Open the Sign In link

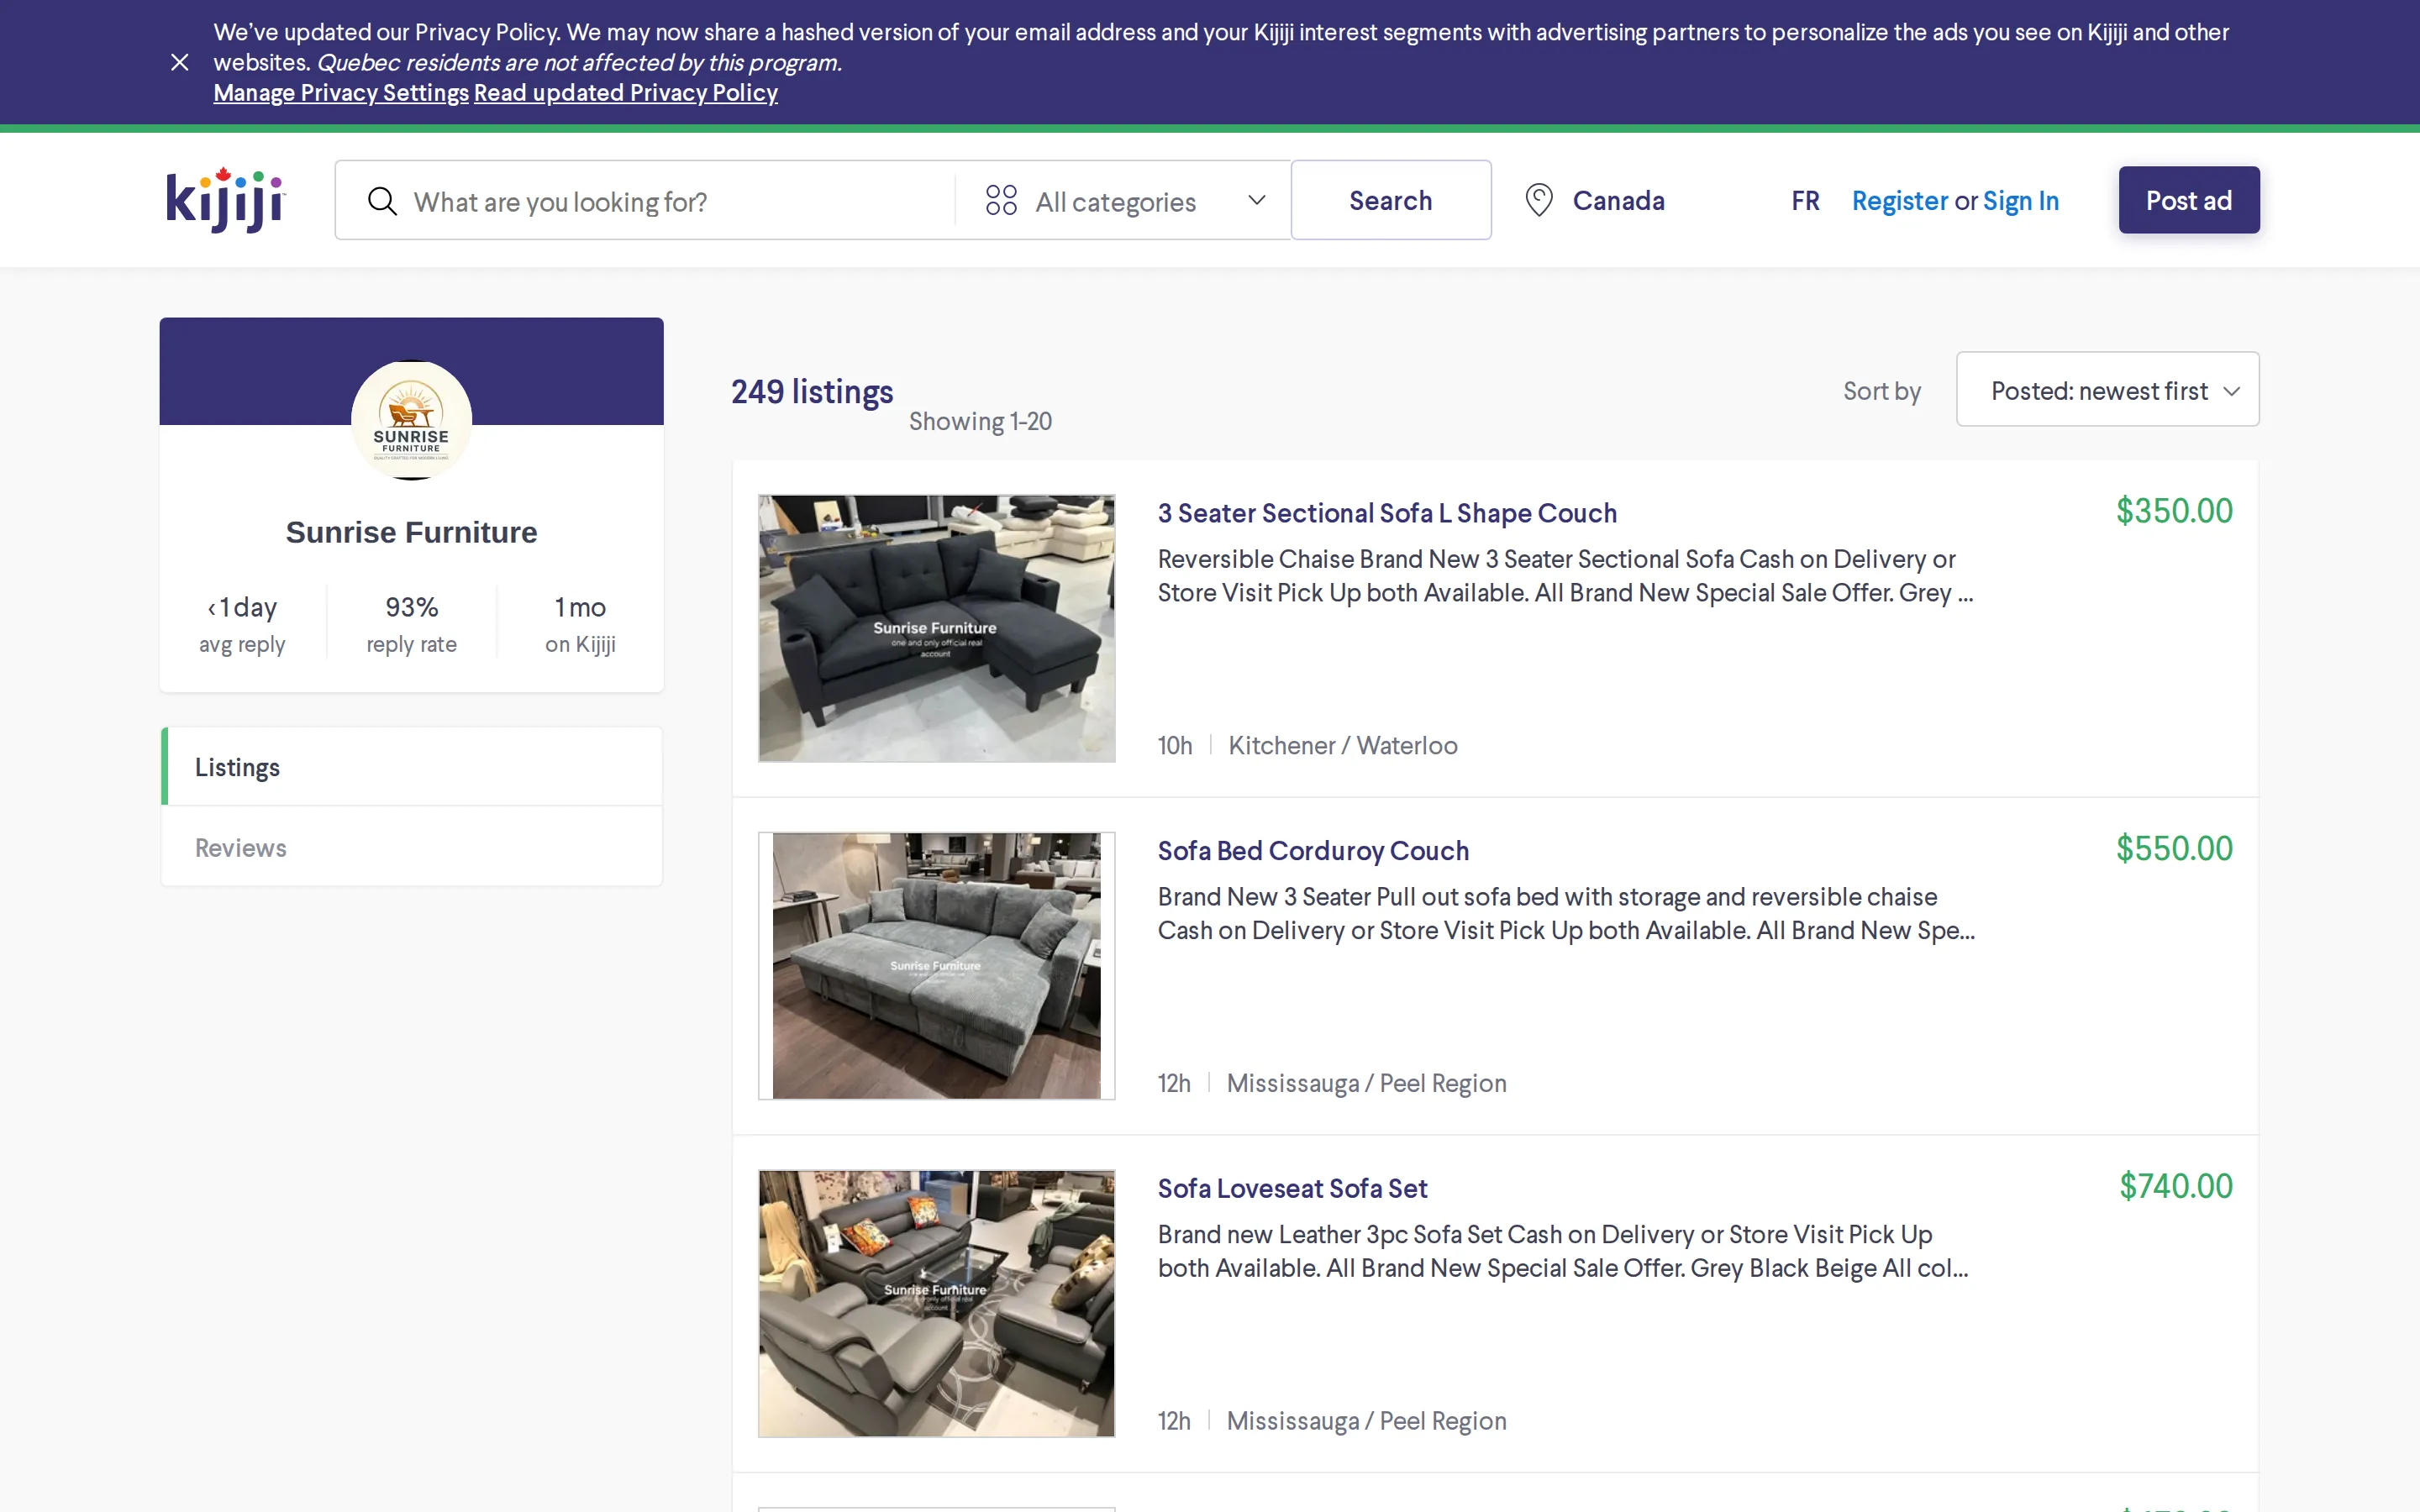[2021, 201]
